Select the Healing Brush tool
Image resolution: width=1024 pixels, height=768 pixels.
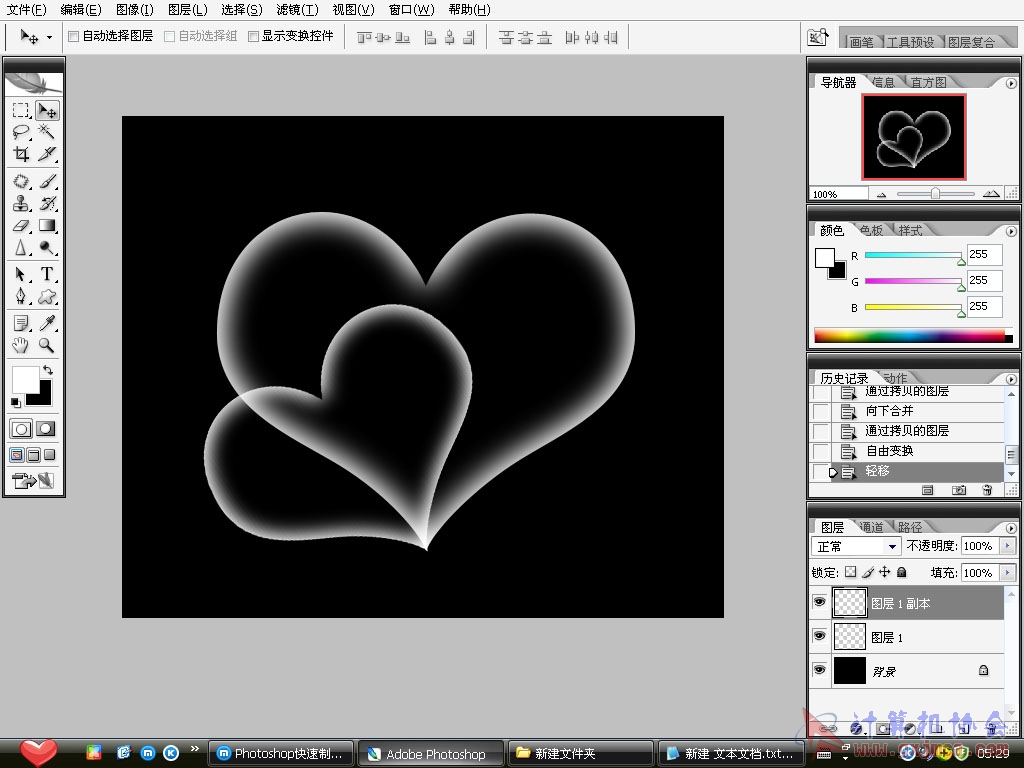[21, 181]
